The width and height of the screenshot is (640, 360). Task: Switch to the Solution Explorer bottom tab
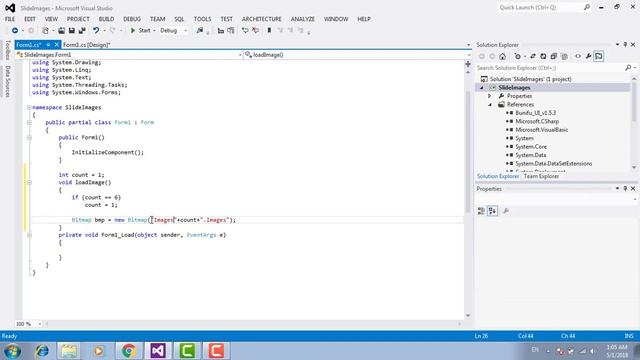pyautogui.click(x=498, y=176)
